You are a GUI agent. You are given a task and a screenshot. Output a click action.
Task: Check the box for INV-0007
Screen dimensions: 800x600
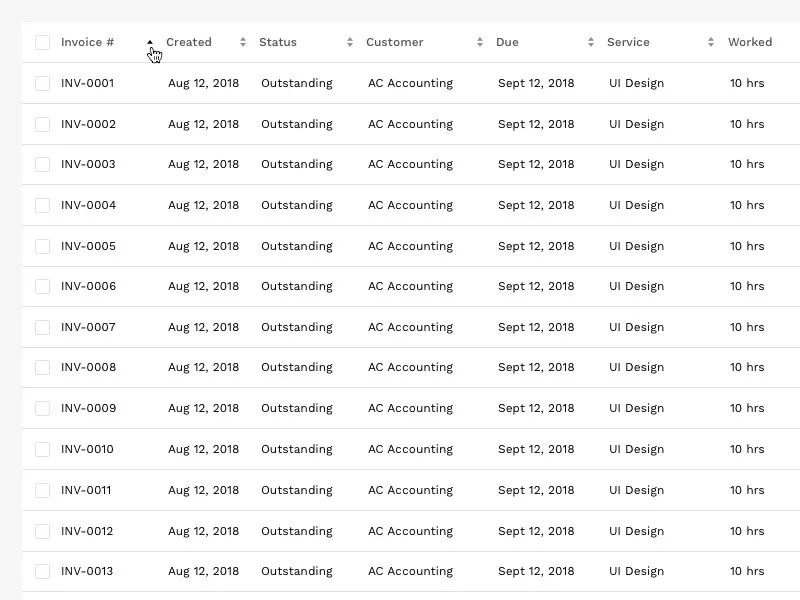point(42,327)
